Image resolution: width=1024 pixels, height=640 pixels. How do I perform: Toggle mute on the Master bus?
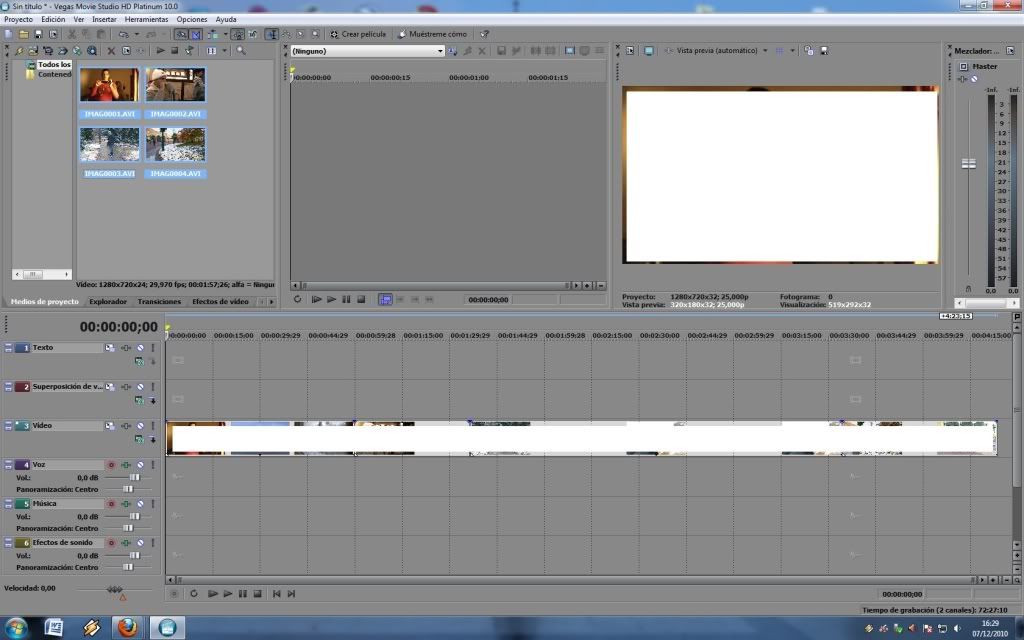pyautogui.click(x=974, y=78)
